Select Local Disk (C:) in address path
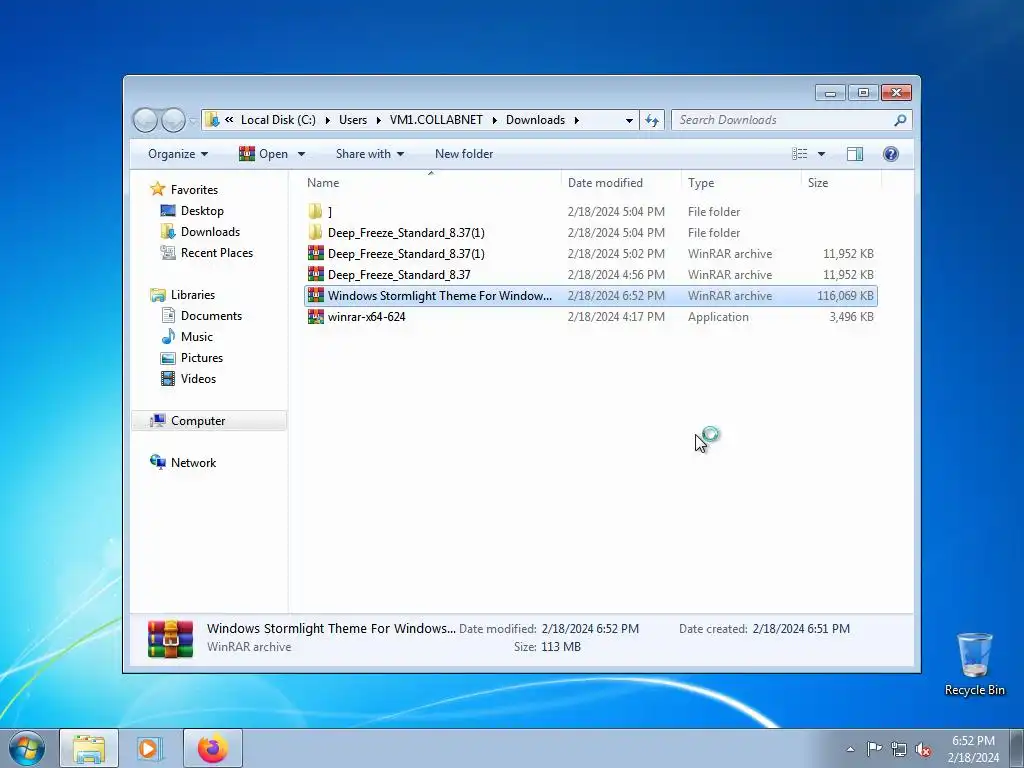This screenshot has height=768, width=1024. click(278, 120)
